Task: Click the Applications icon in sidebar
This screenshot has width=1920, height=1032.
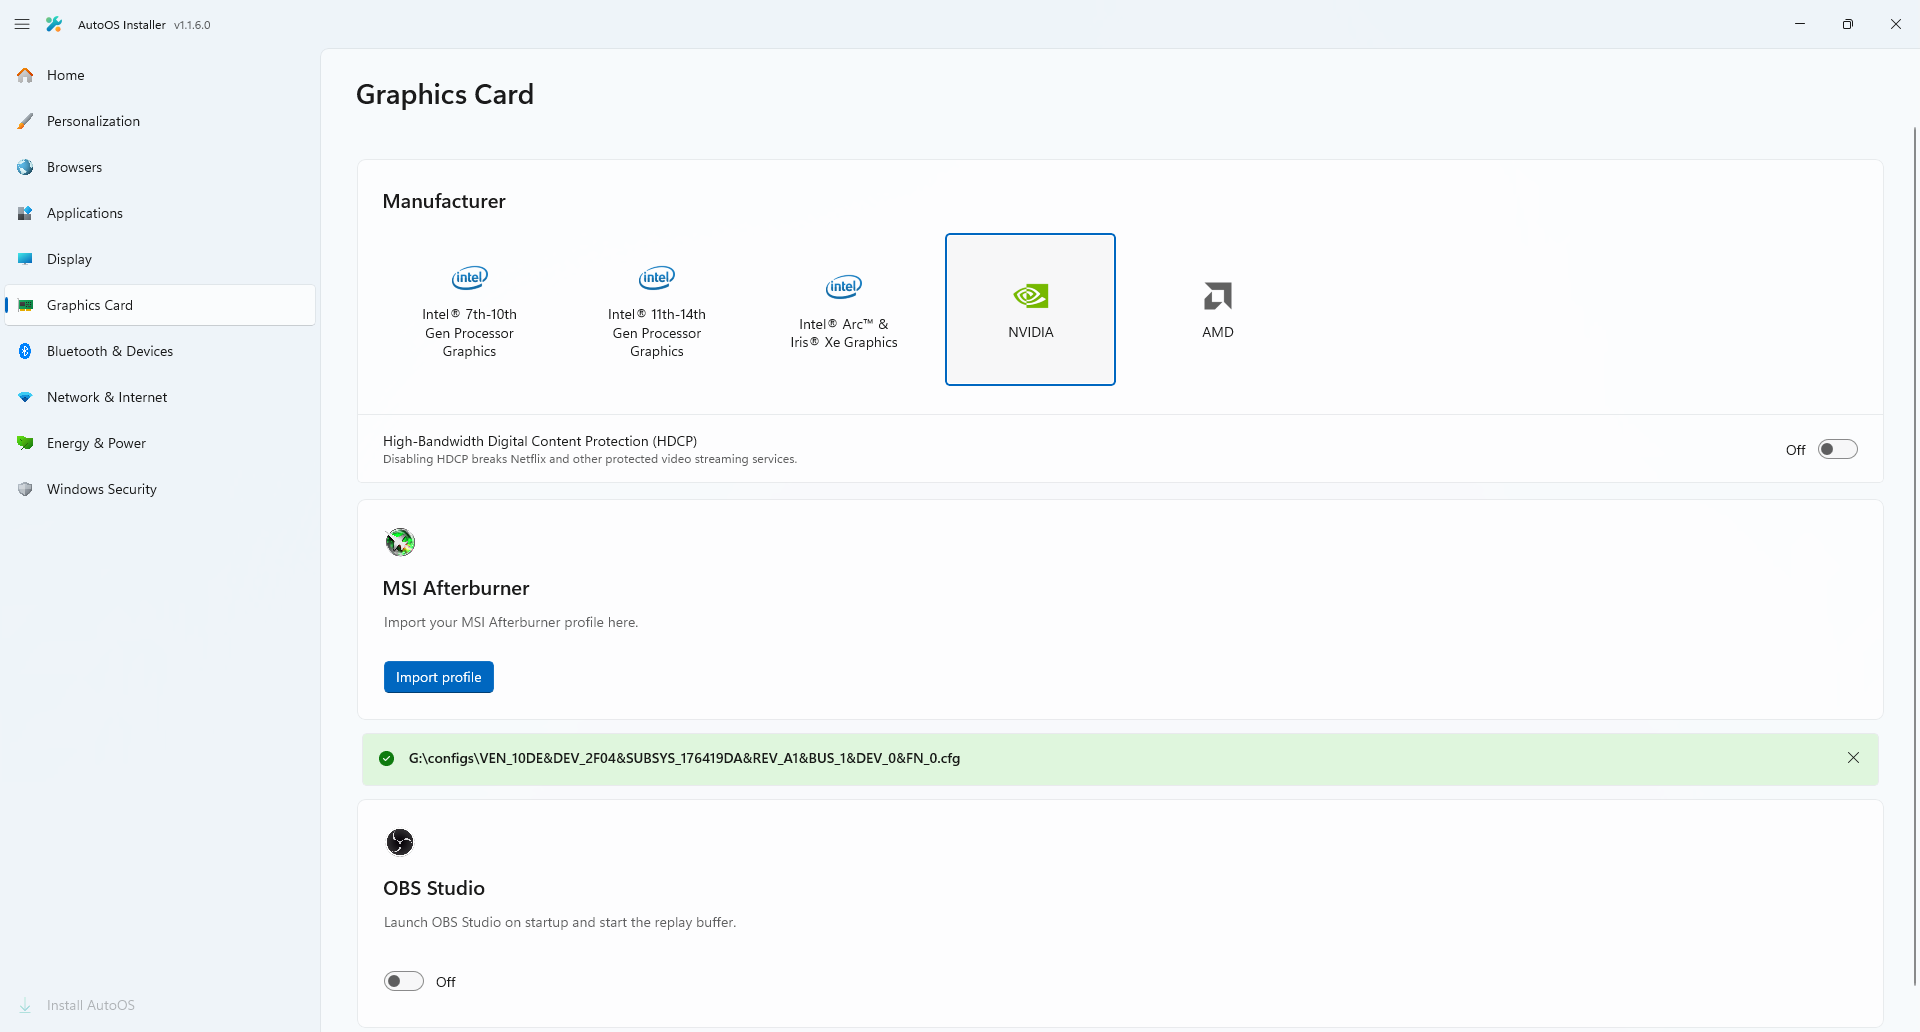Action: pos(25,213)
